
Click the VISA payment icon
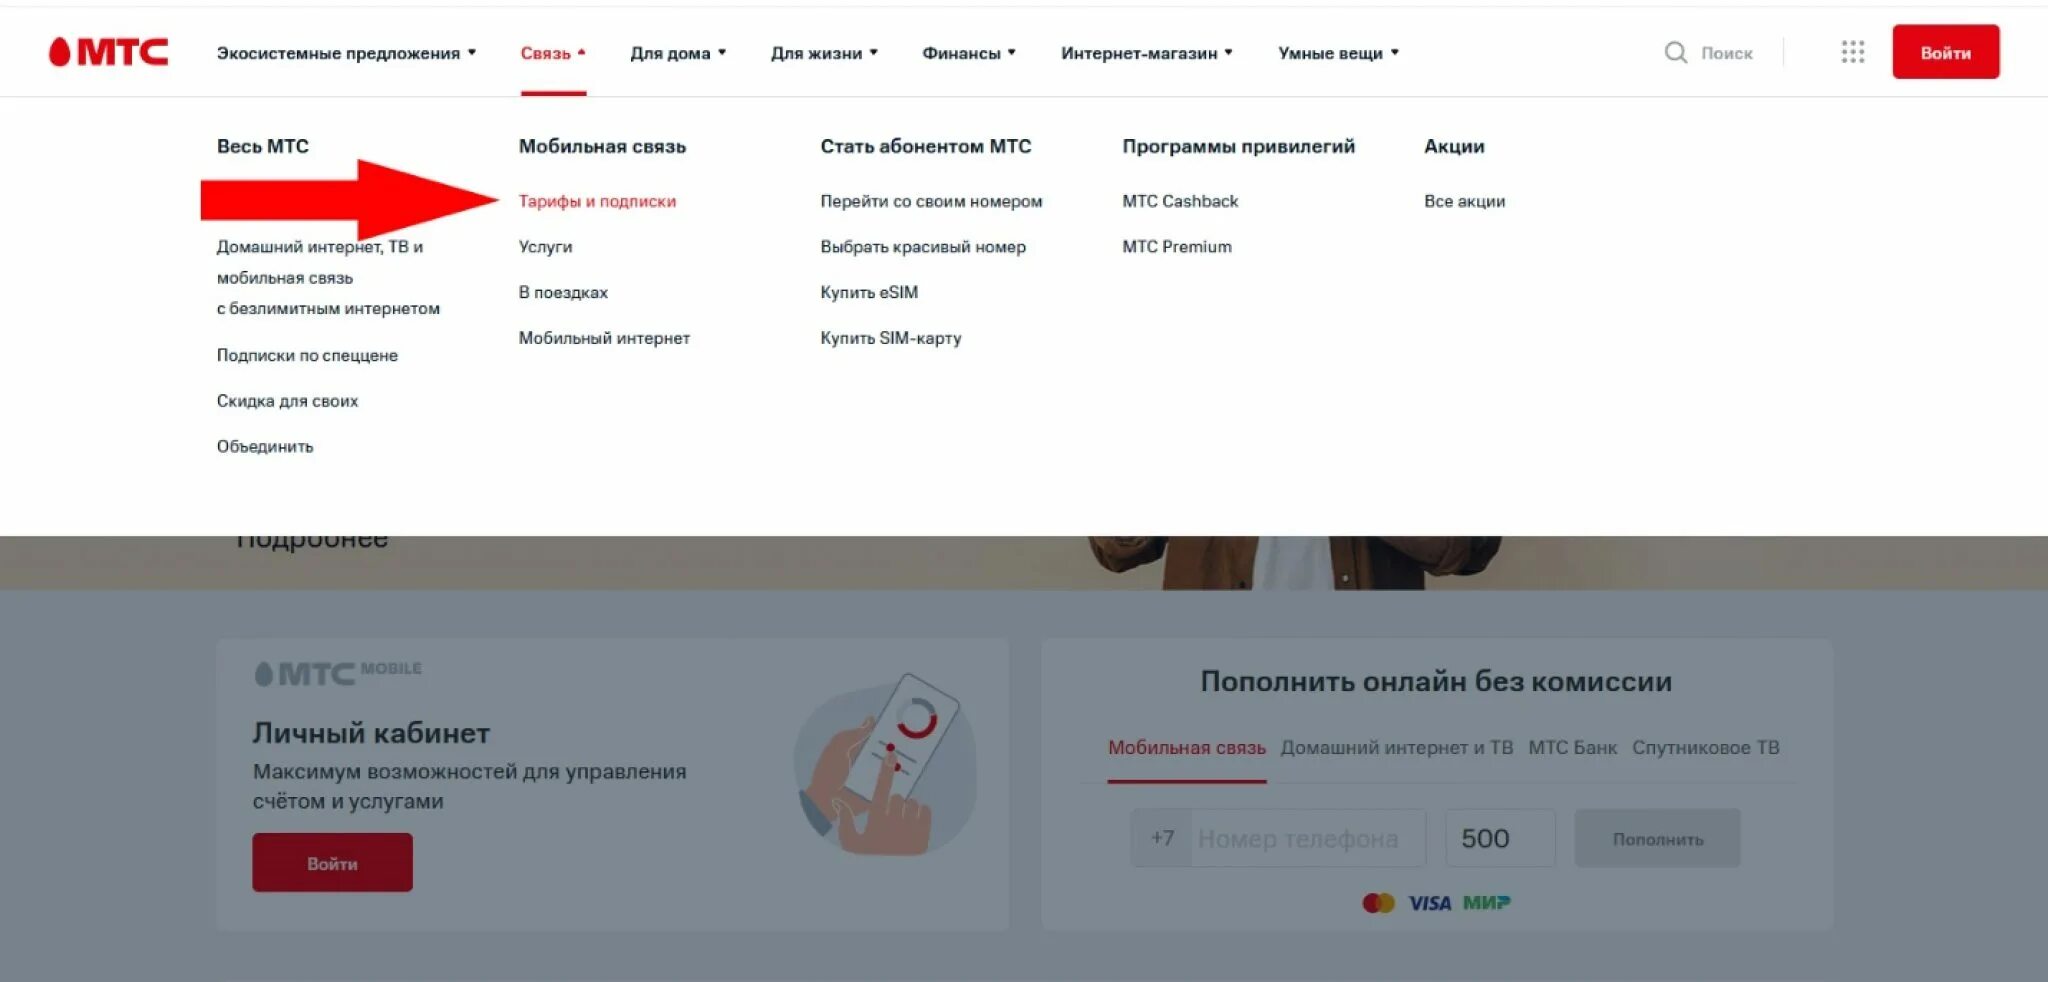[x=1429, y=903]
